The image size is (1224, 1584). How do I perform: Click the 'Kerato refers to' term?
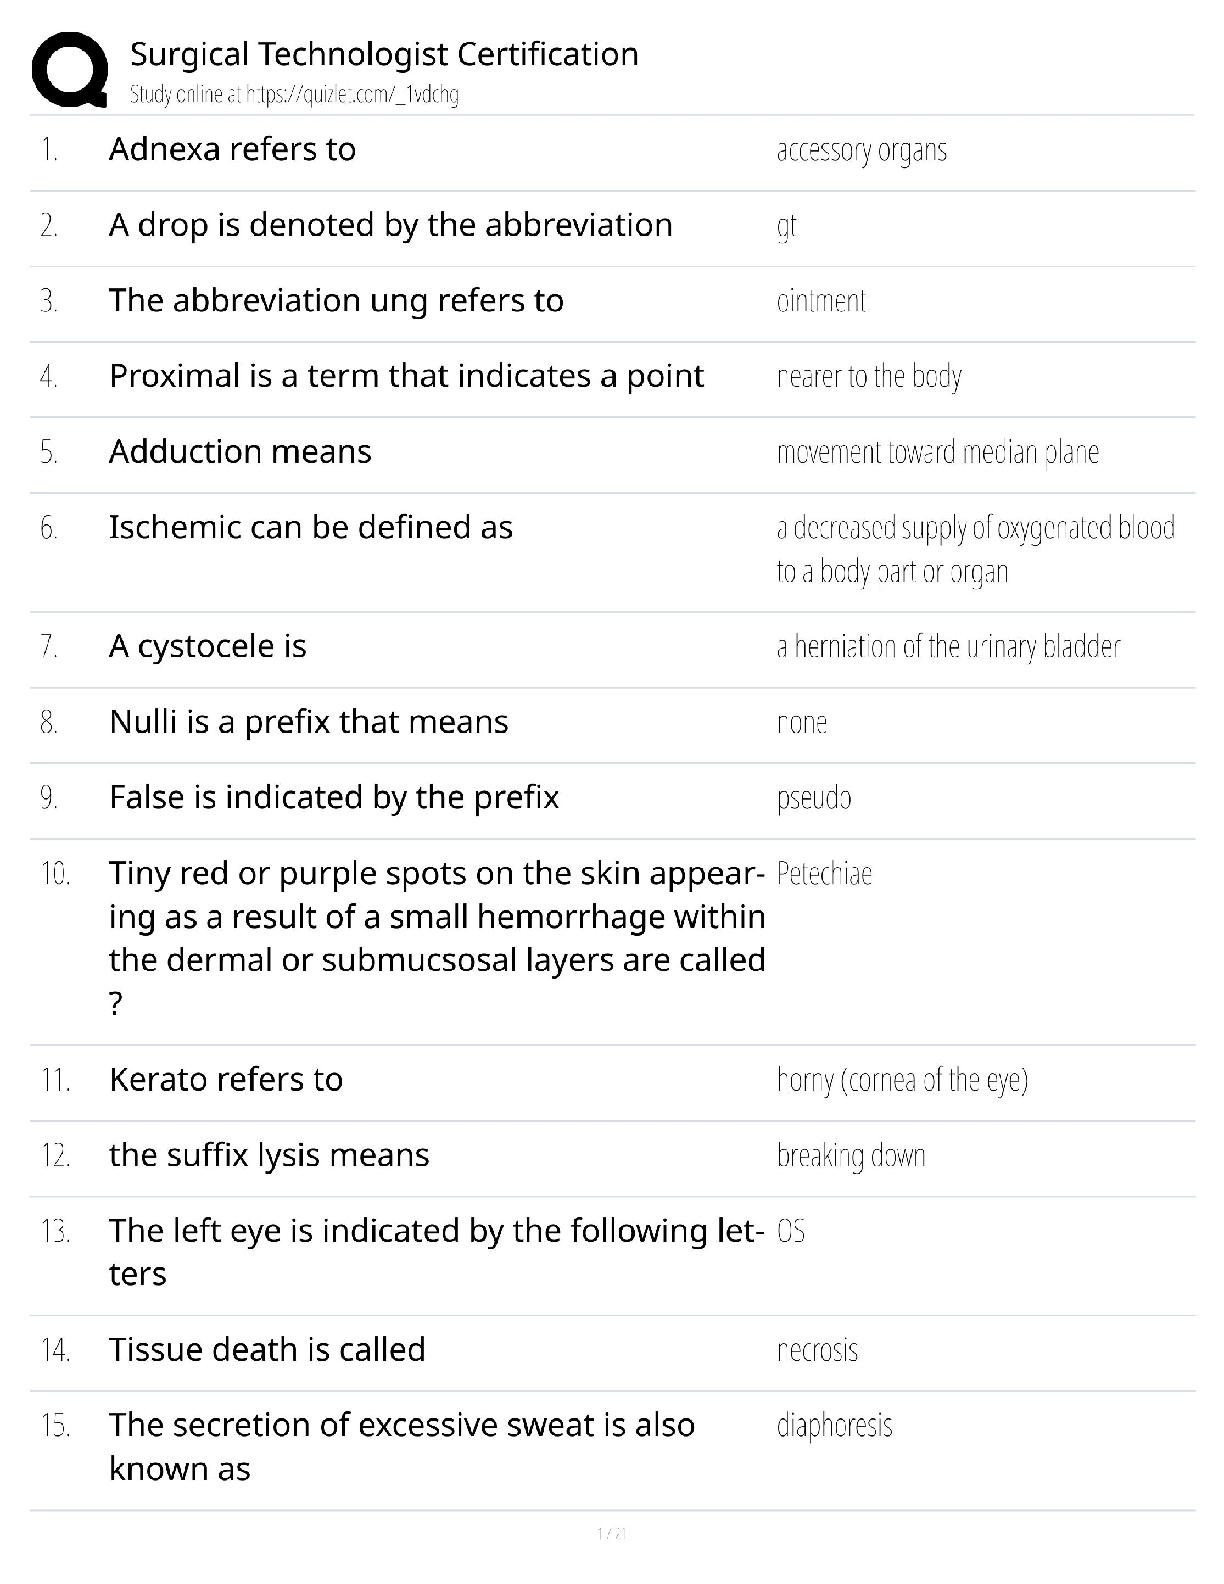pyautogui.click(x=225, y=1080)
